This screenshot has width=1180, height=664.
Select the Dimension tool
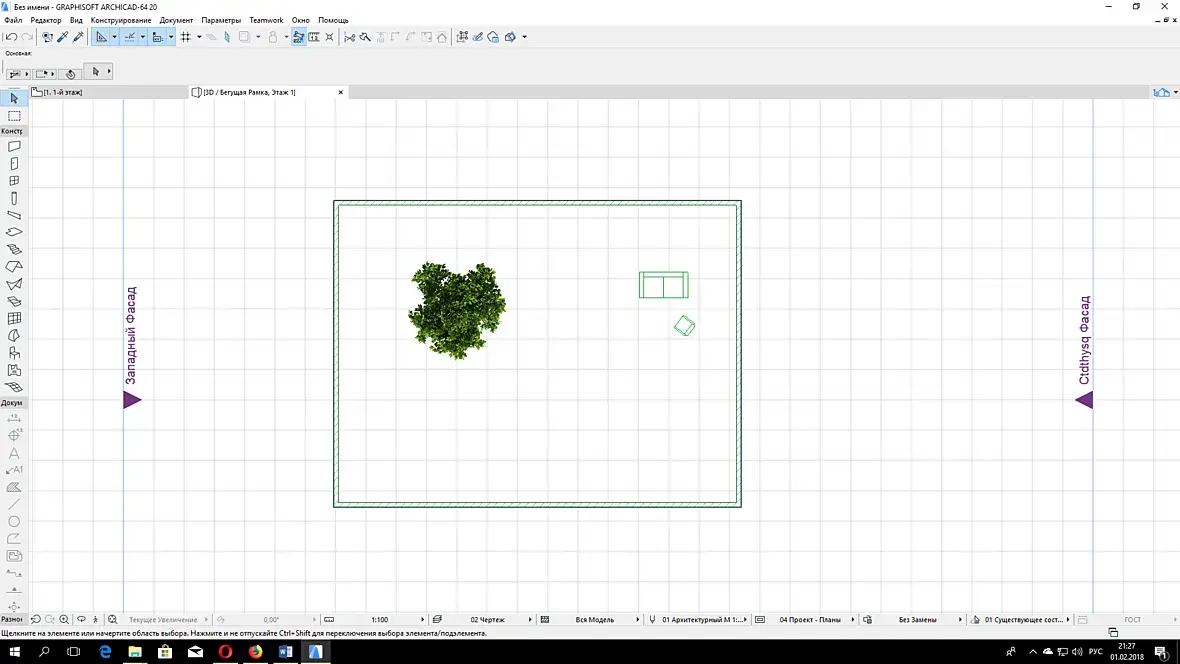(x=14, y=419)
